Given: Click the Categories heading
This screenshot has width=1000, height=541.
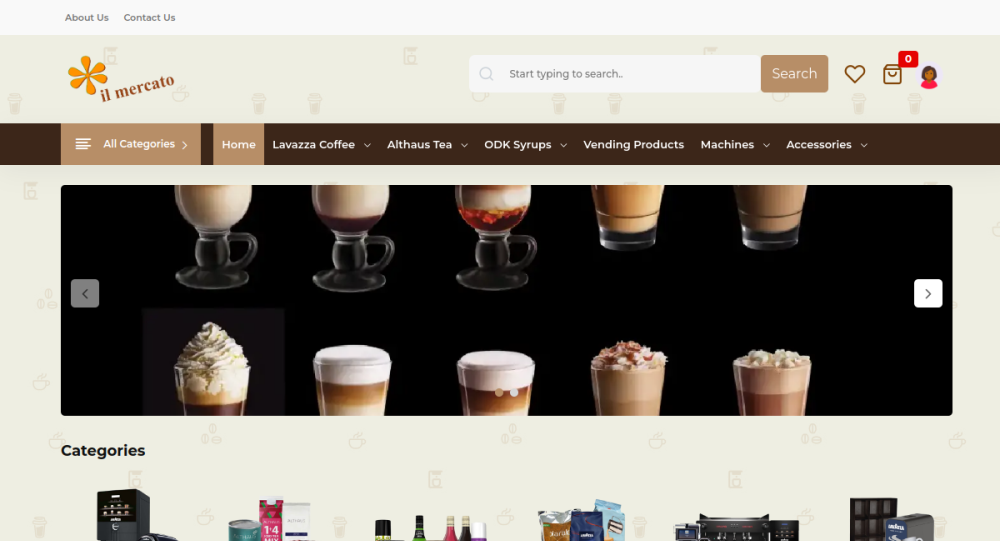Looking at the screenshot, I should point(103,450).
